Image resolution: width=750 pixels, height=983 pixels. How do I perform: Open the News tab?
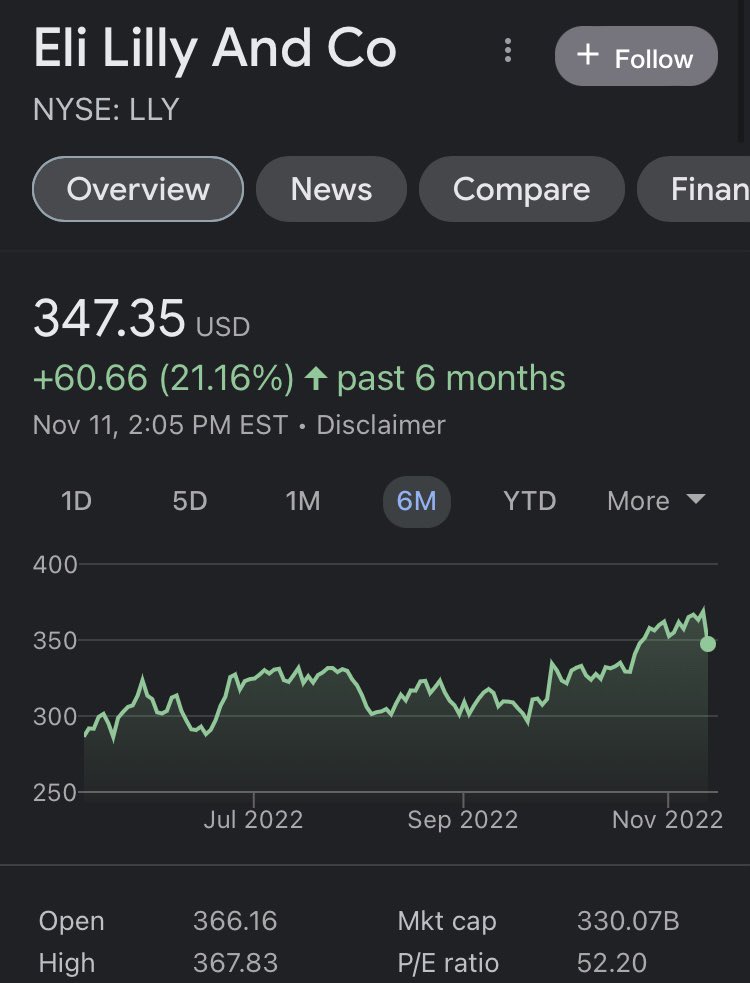[x=331, y=189]
